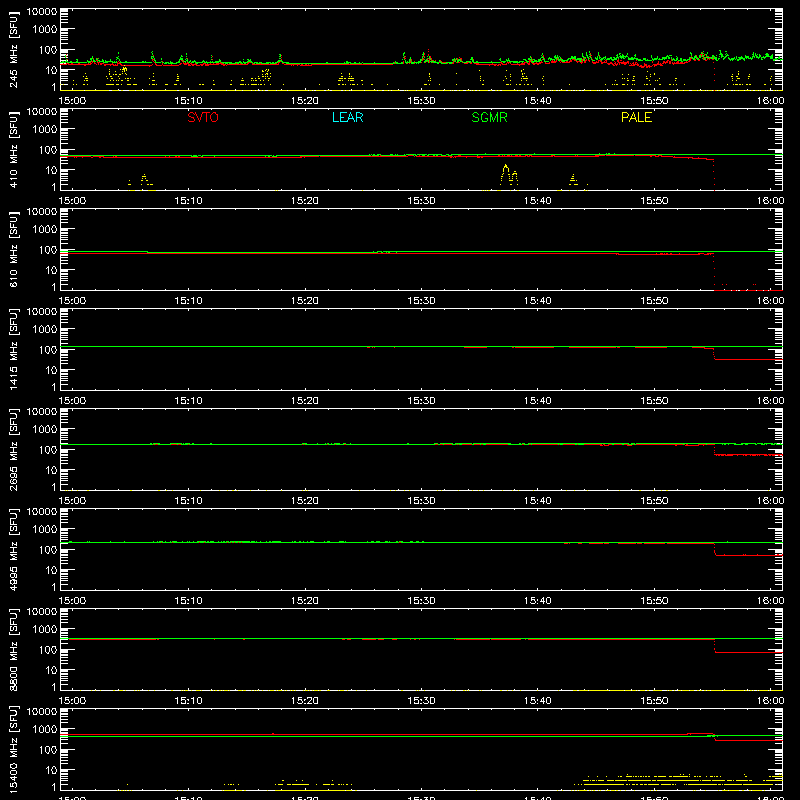Screen dimensions: 800x800
Task: Click 15:00 time label under 245 MHz panel
Action: [72, 101]
